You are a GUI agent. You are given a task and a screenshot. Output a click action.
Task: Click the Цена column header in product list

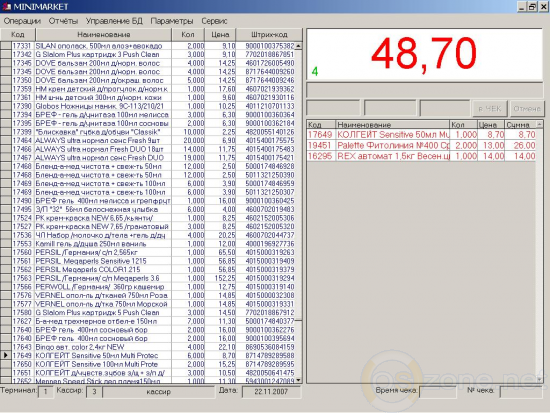(220, 34)
